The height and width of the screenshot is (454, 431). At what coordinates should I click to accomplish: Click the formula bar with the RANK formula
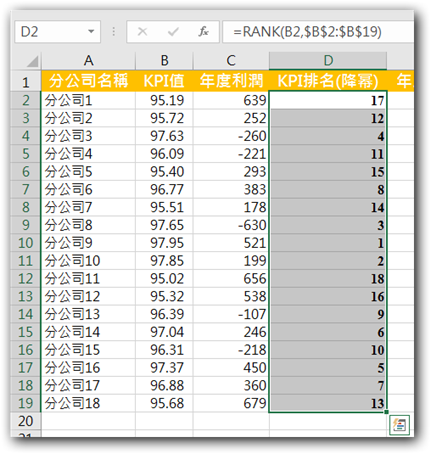318,32
